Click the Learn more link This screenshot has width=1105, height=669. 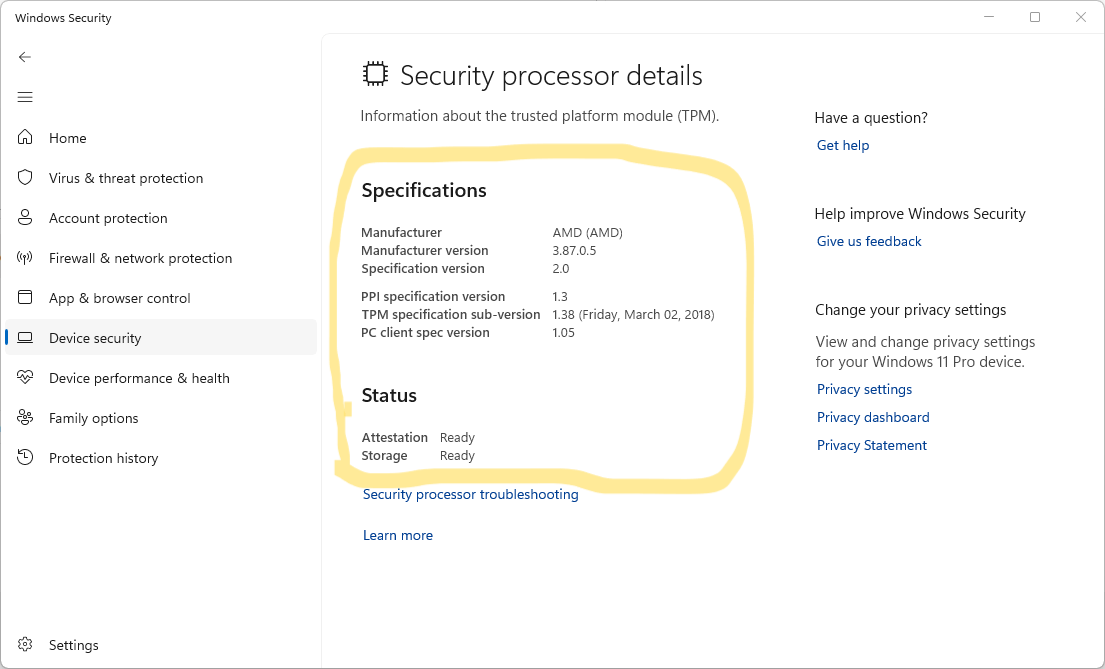coord(398,535)
